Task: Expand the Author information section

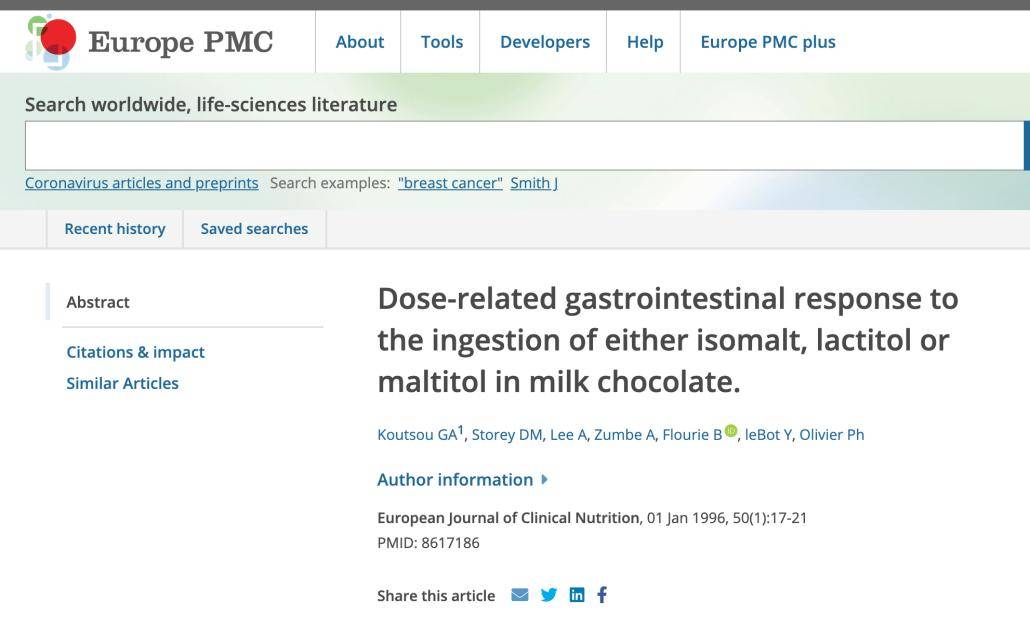Action: click(462, 480)
